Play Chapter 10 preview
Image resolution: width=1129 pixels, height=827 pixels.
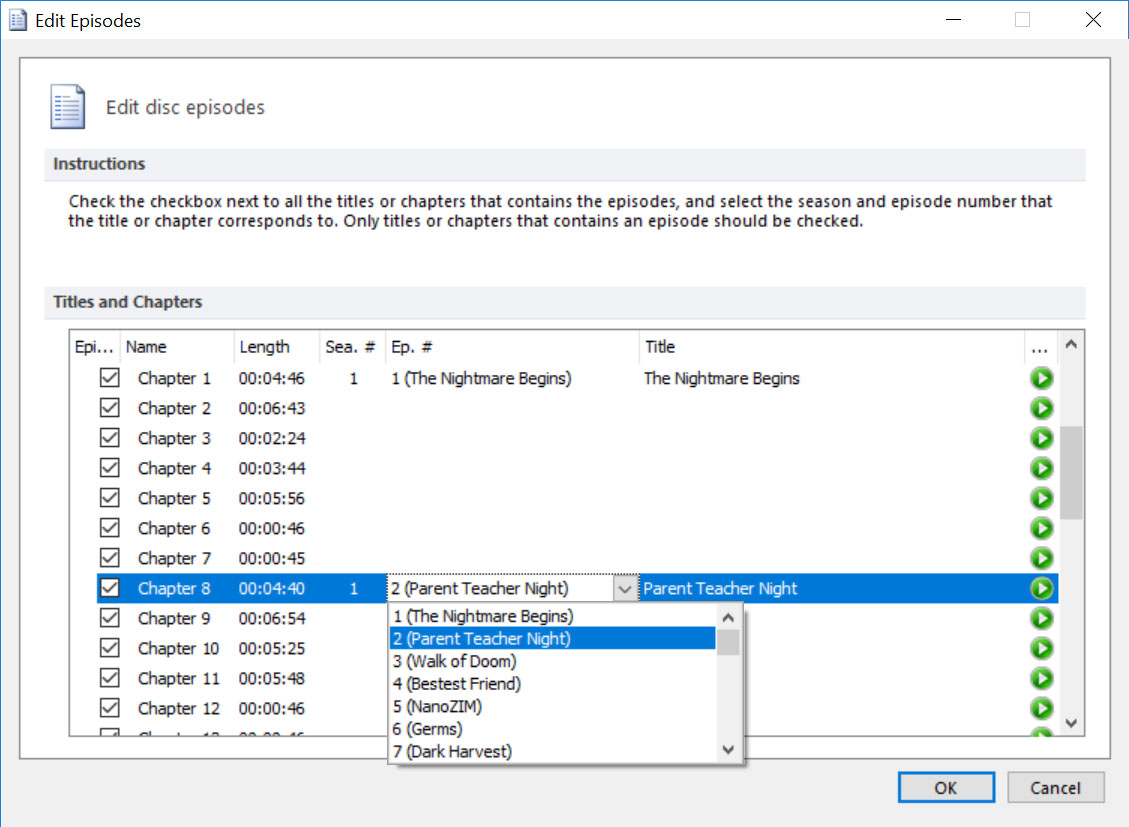point(1041,649)
